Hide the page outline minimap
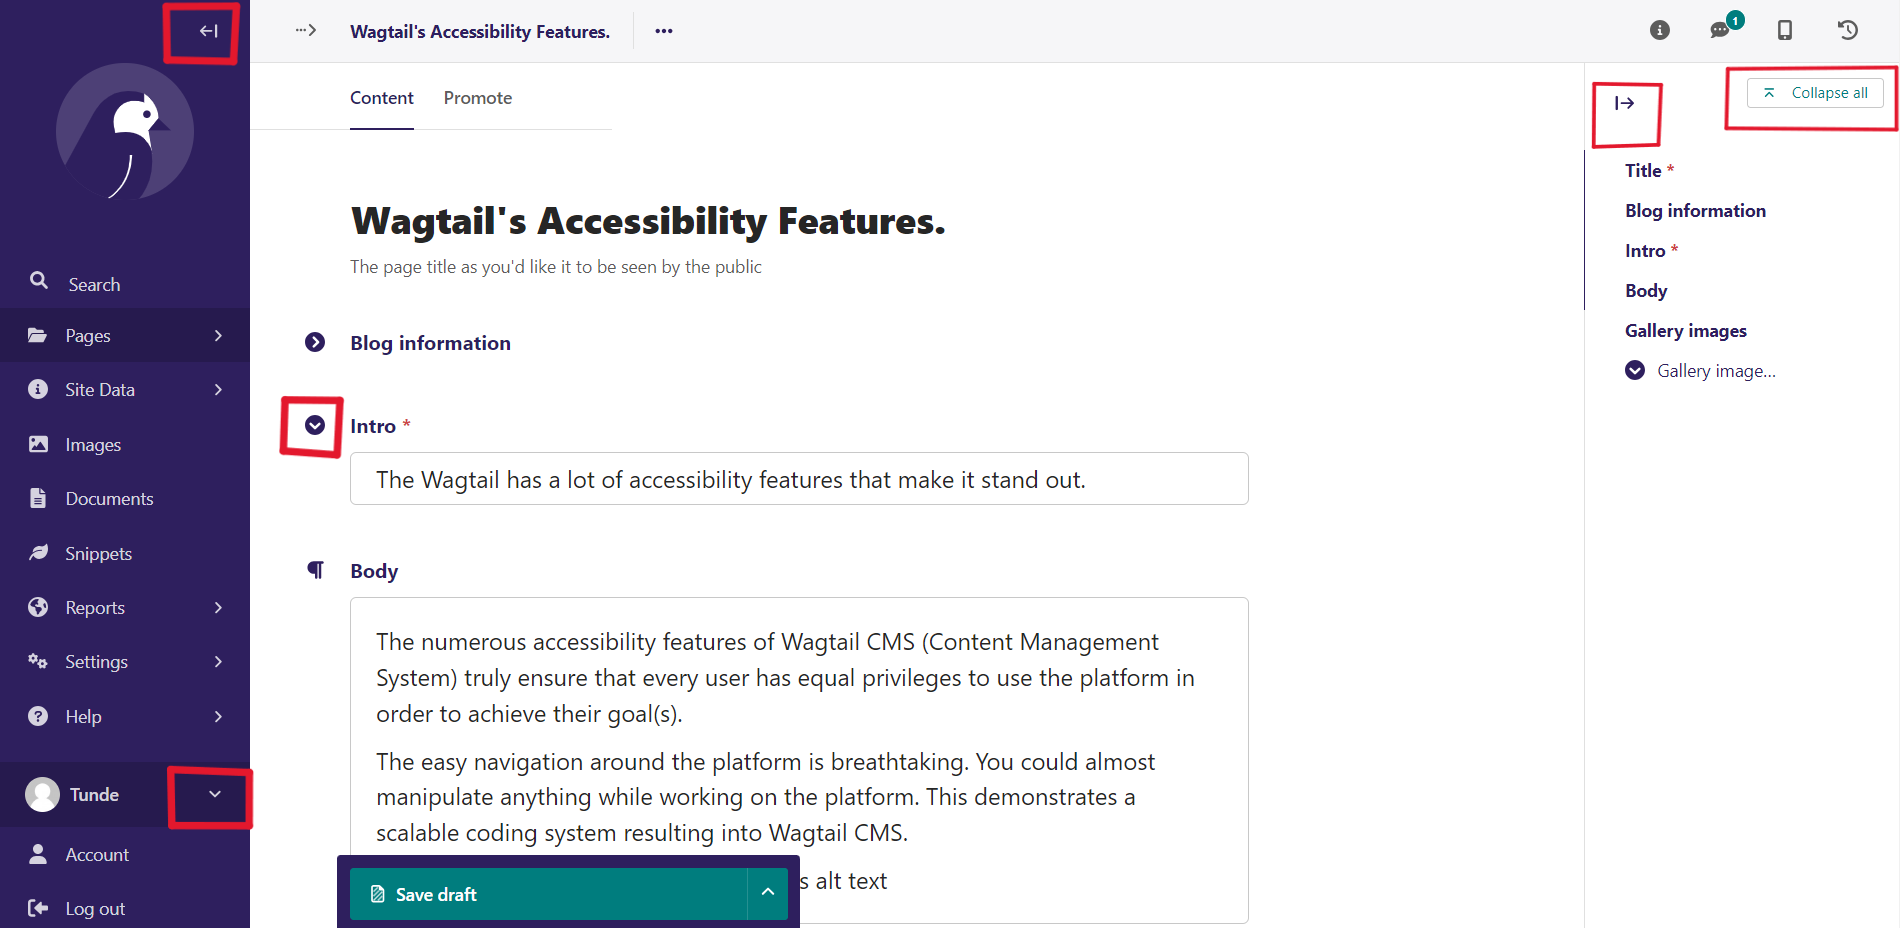The height and width of the screenshot is (928, 1900). pos(1626,103)
